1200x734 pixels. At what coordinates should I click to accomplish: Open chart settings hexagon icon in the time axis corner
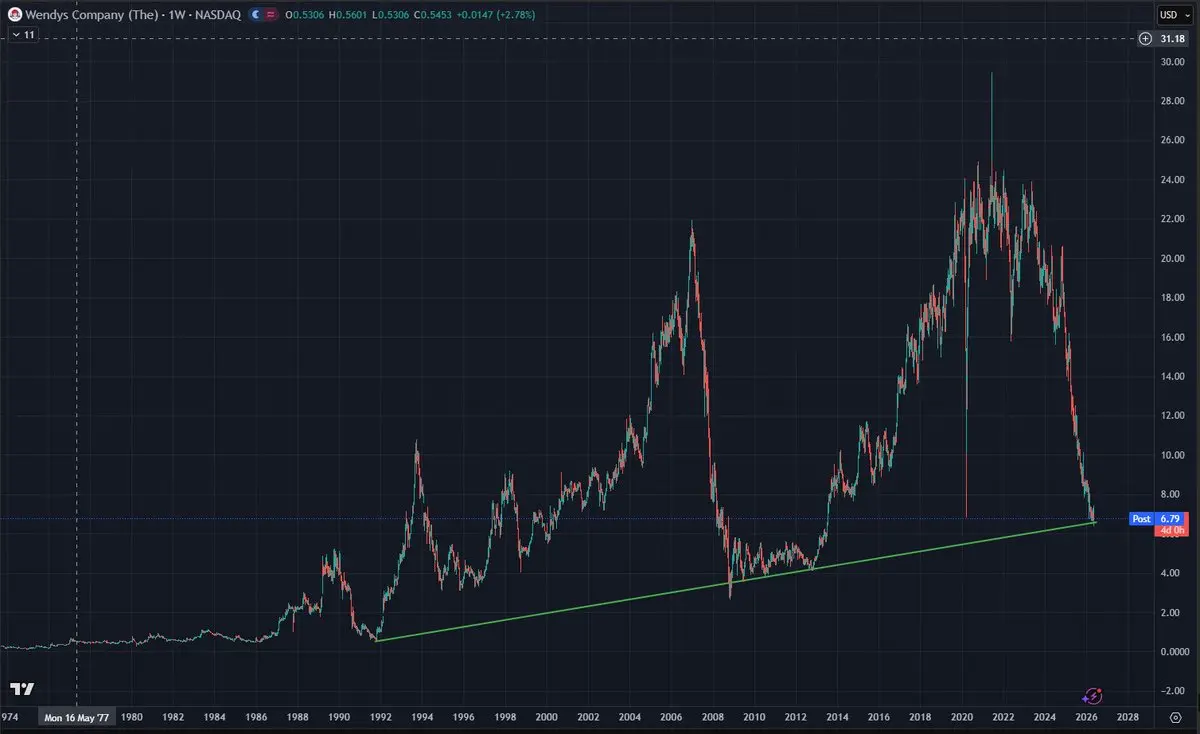click(x=1176, y=717)
